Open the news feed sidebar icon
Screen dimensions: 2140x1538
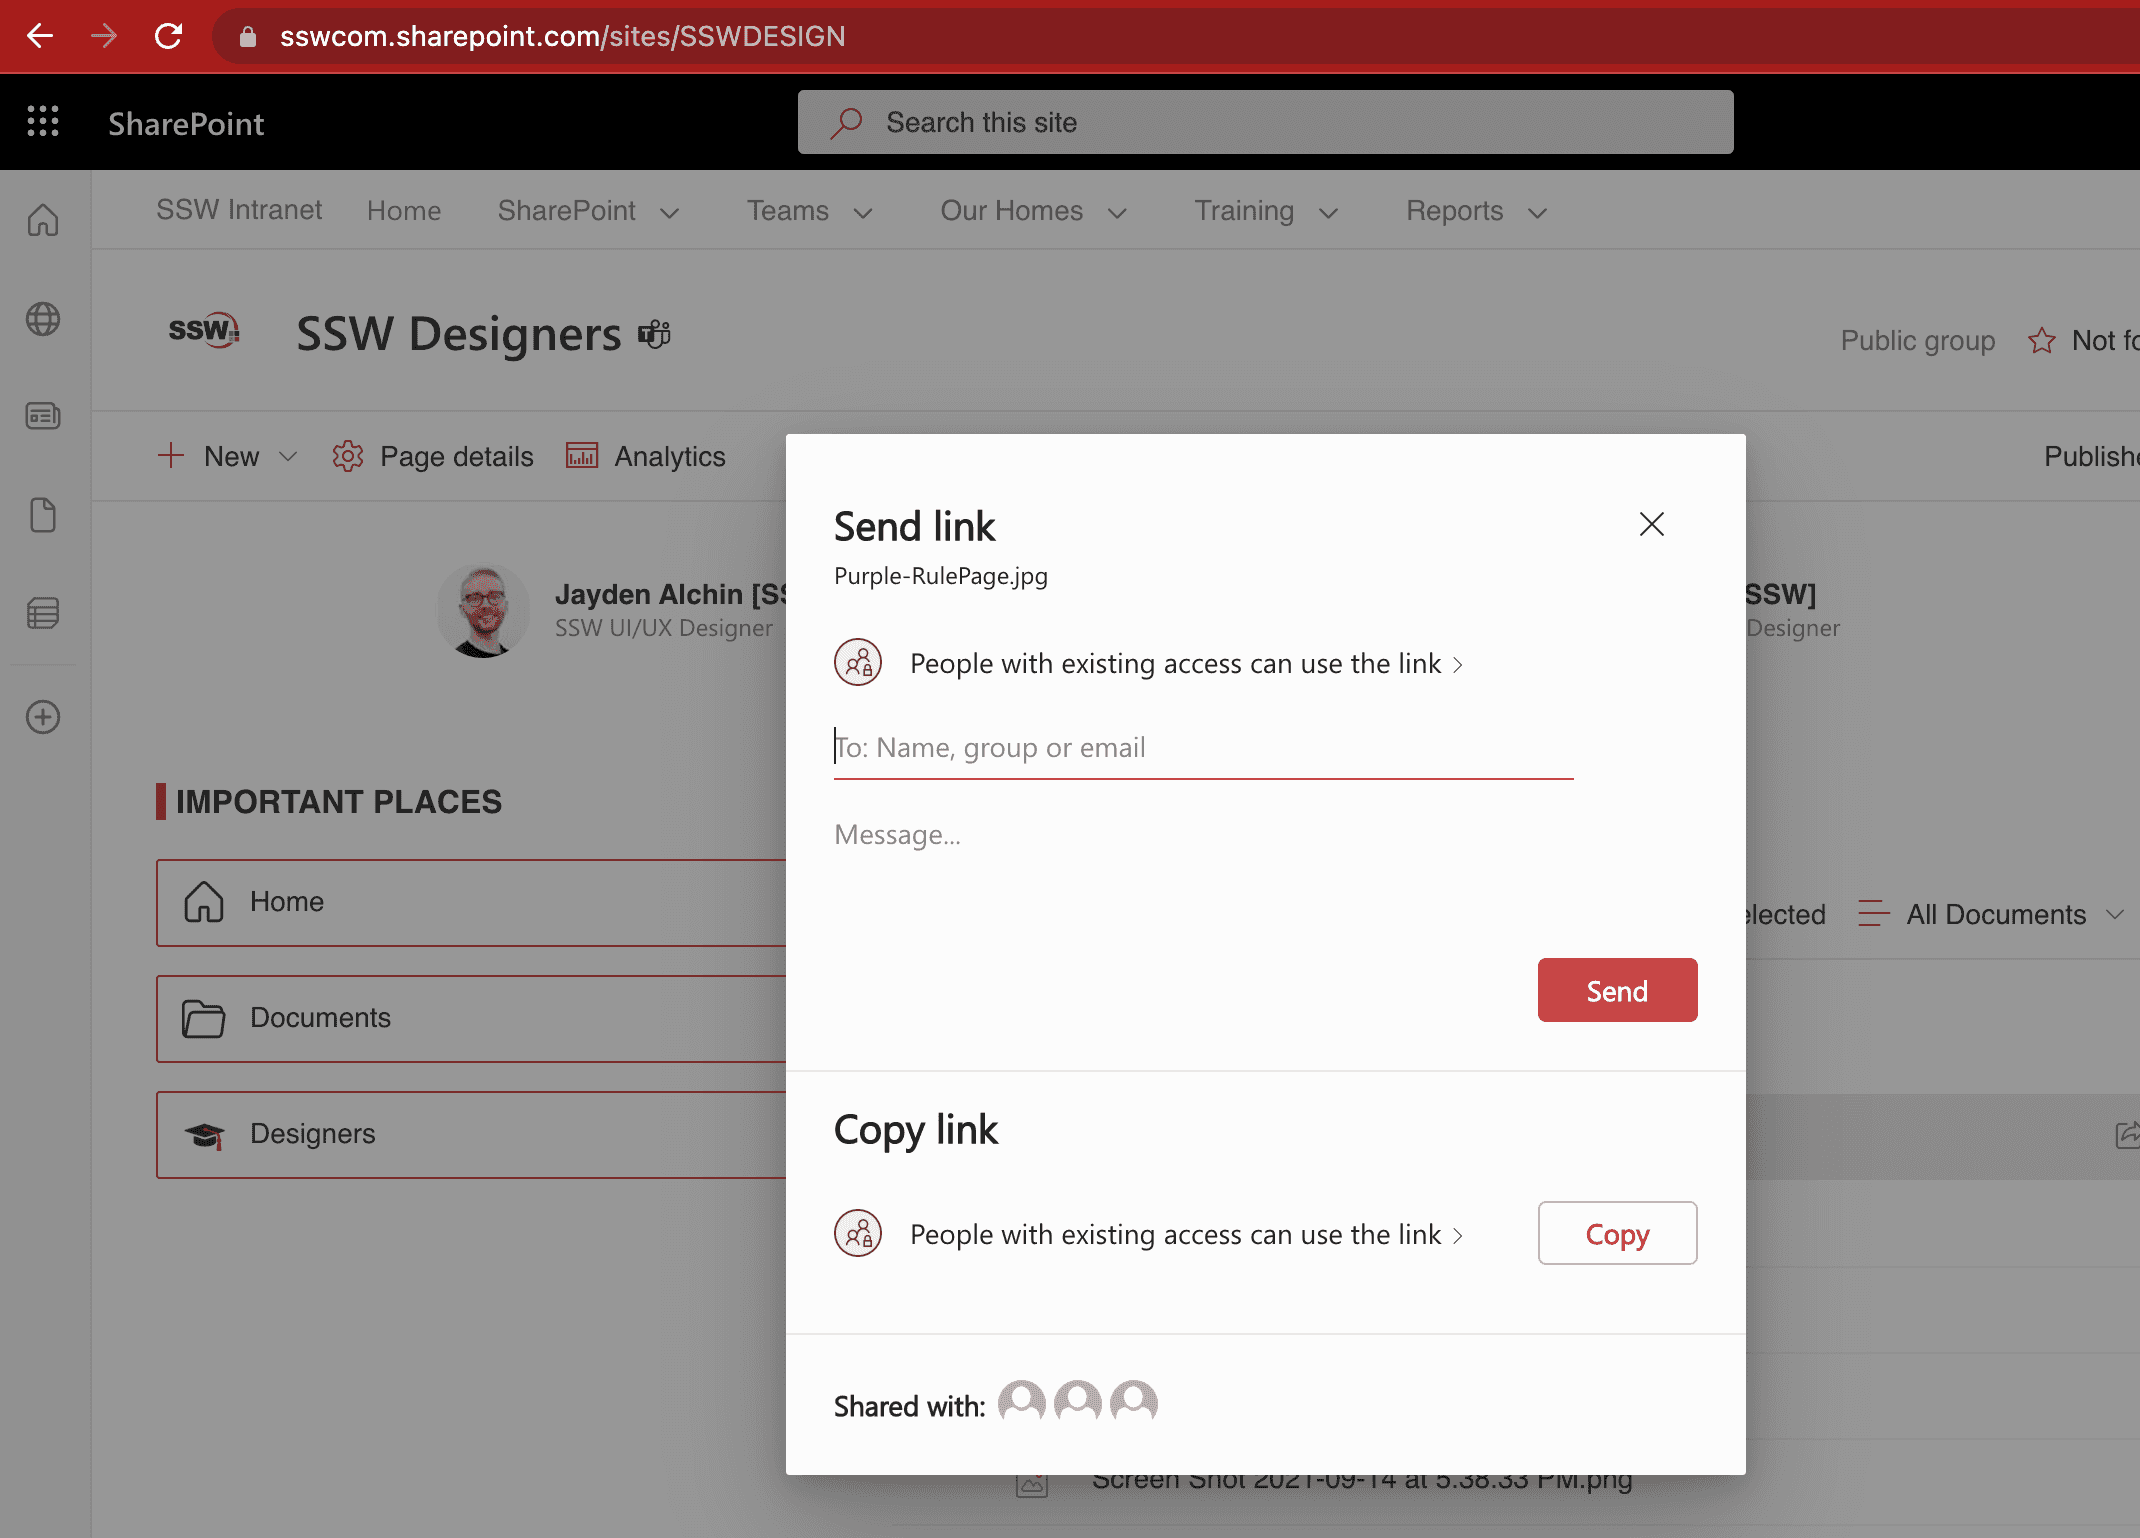tap(43, 416)
